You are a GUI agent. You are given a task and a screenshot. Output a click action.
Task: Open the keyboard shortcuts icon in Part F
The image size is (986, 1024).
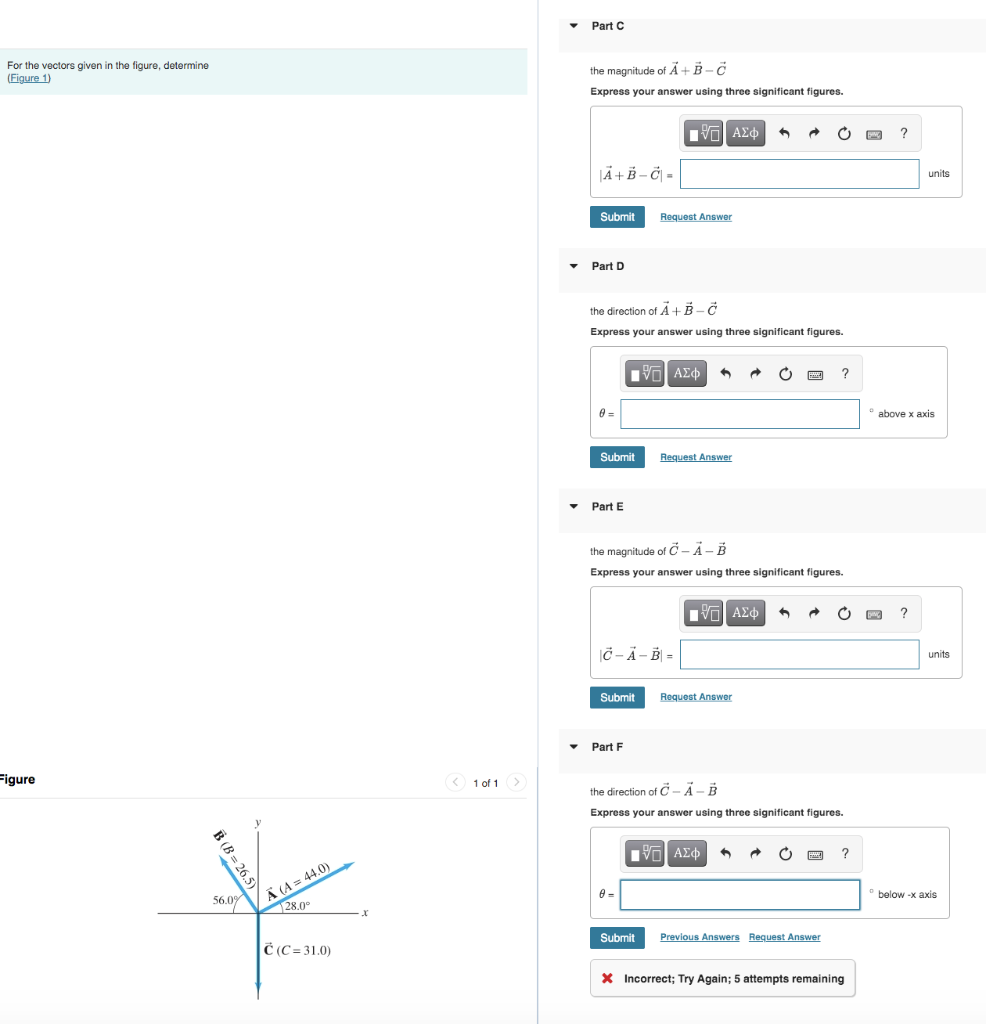pos(814,853)
